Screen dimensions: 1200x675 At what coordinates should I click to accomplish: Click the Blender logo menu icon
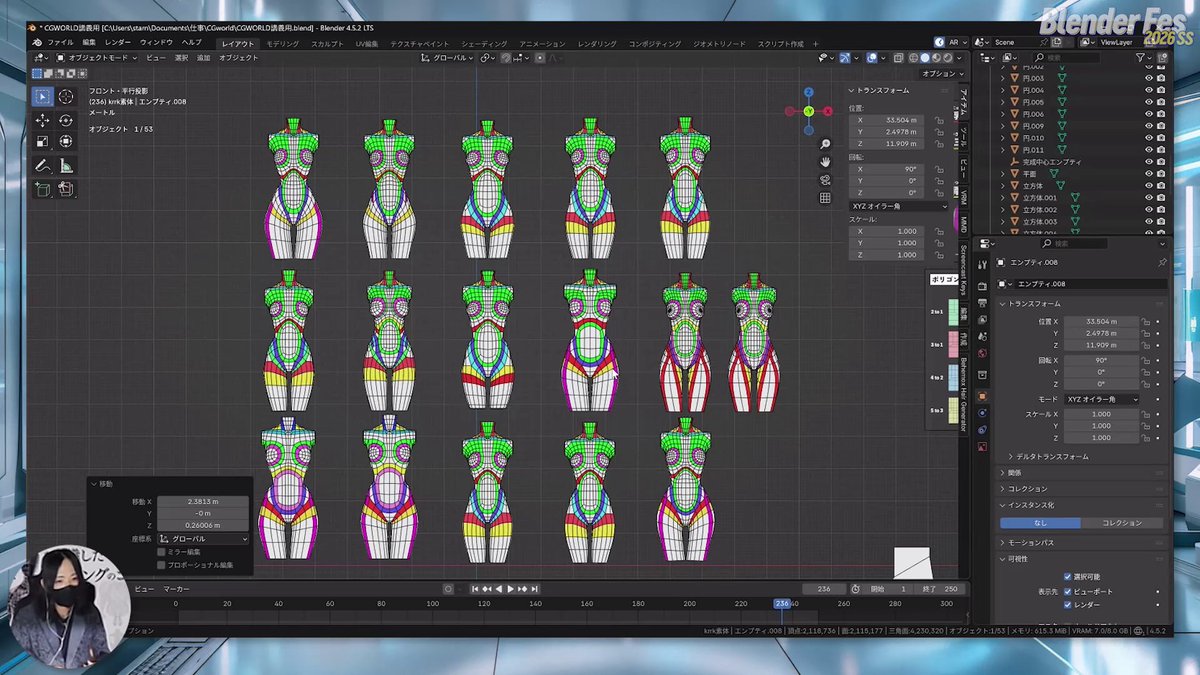[x=36, y=43]
